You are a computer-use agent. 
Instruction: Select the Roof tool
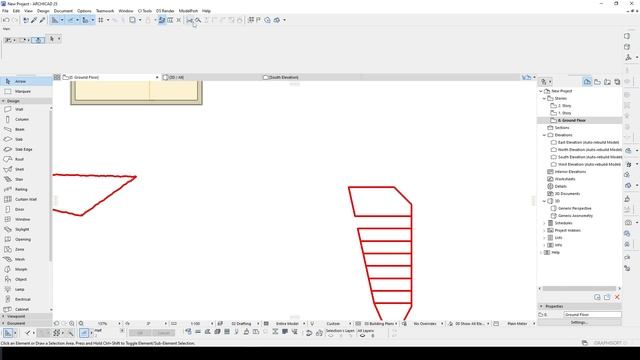pos(26,159)
